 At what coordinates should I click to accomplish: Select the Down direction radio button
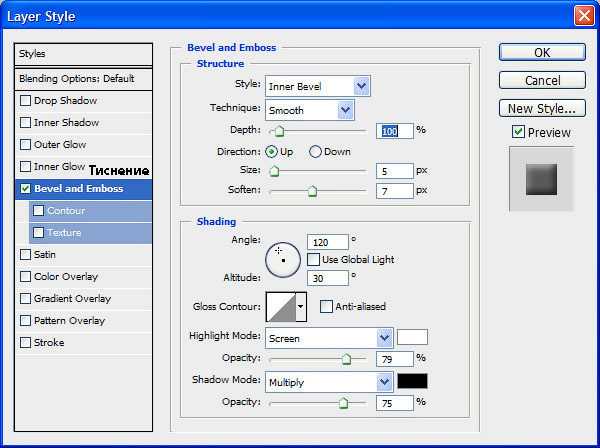coord(315,152)
